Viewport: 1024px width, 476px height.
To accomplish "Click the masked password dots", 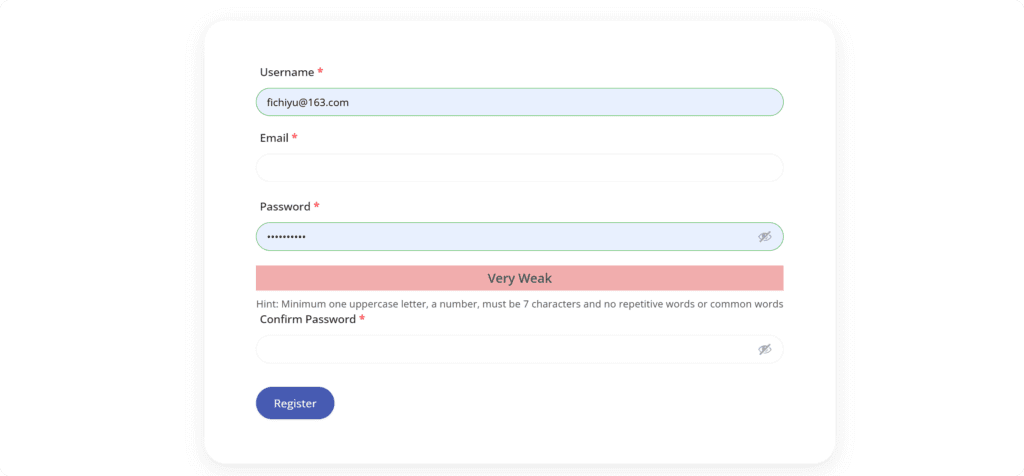I will point(286,237).
